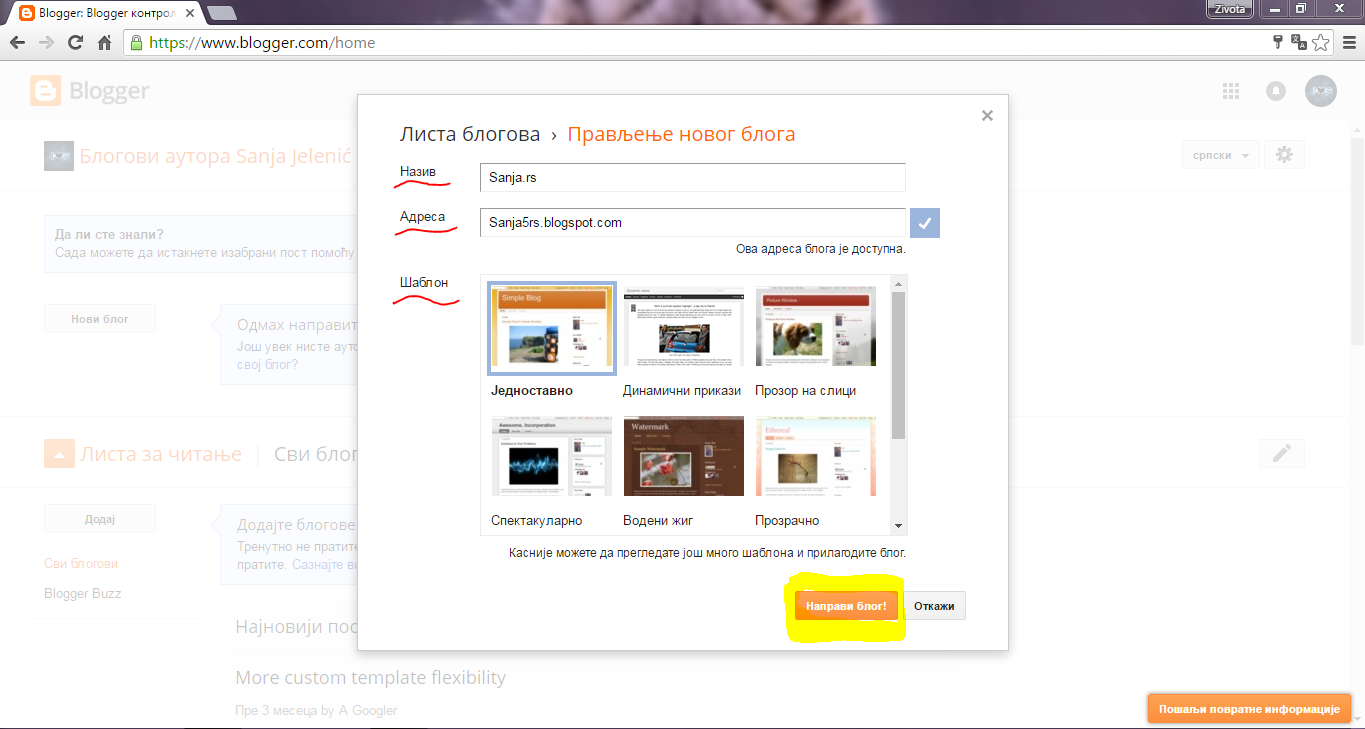Screen dimensions: 1365x729
Task: Click the pencil edit icon in reading list
Action: 1281,453
